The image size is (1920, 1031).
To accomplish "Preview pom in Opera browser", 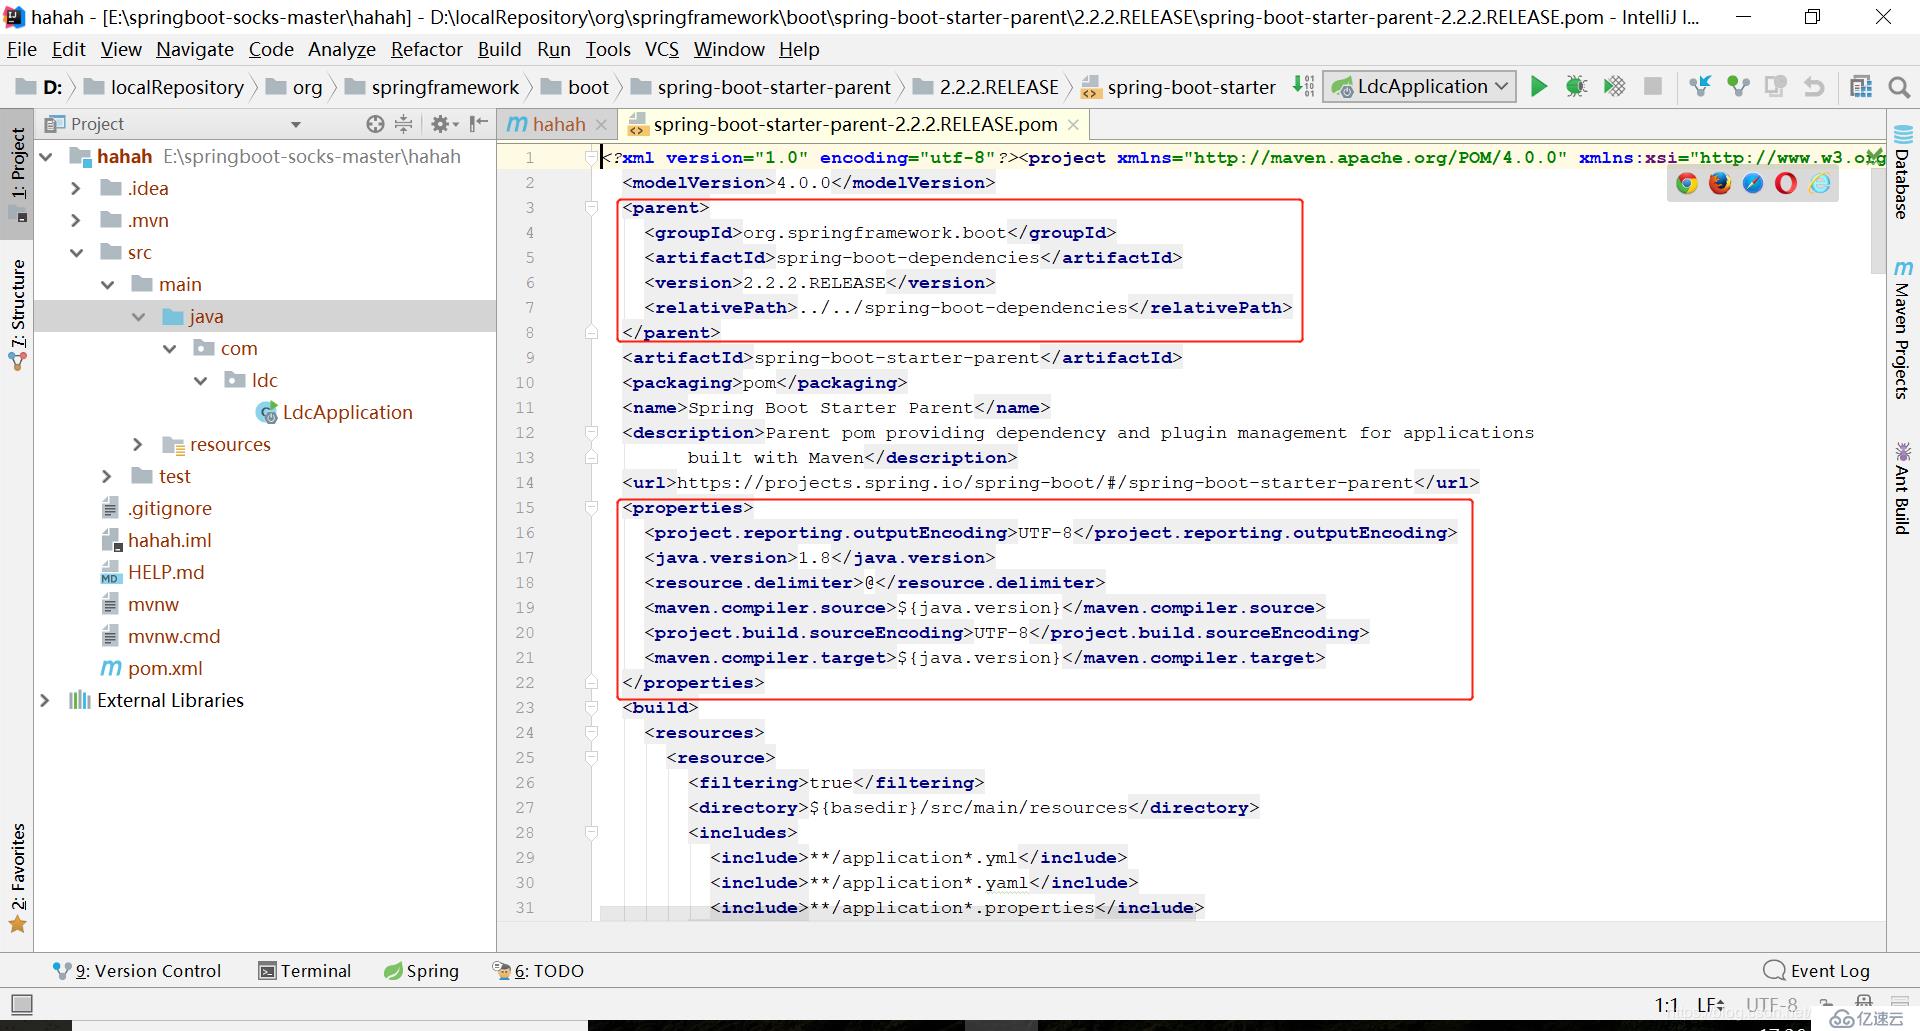I will pos(1786,183).
